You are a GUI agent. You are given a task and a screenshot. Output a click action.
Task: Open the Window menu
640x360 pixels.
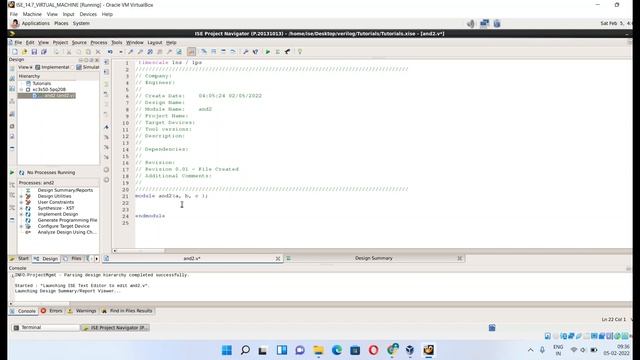(x=135, y=42)
